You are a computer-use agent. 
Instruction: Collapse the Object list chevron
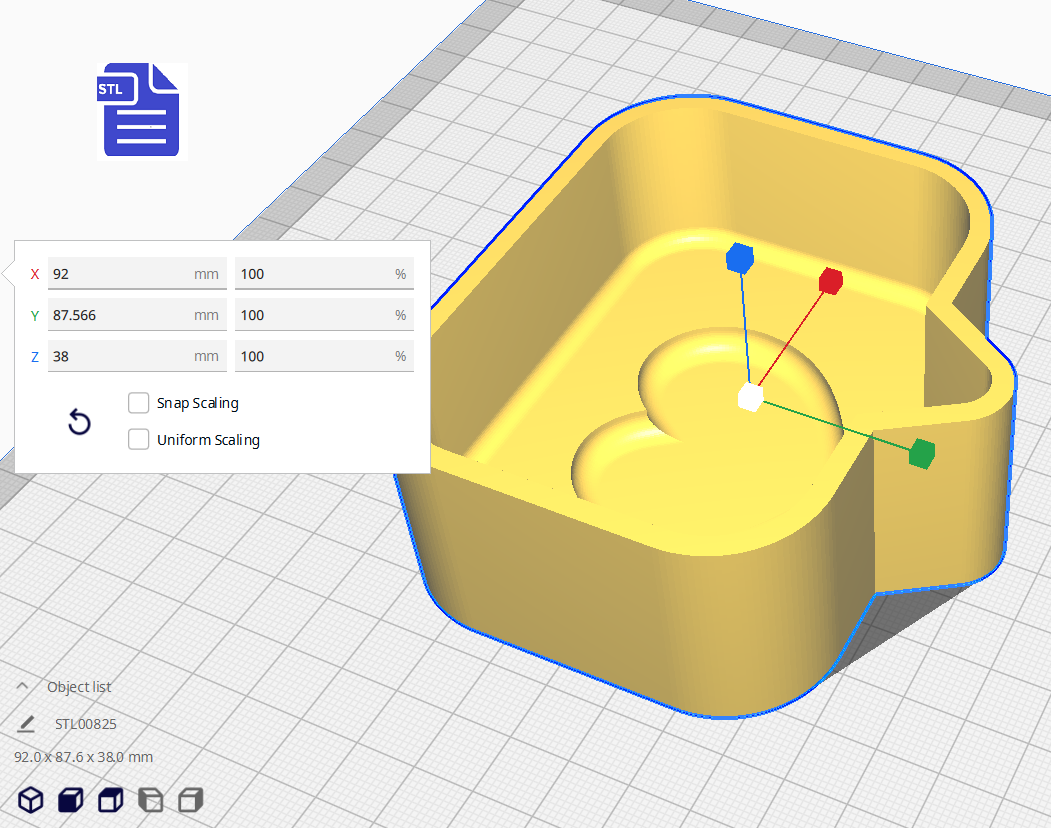coord(22,686)
